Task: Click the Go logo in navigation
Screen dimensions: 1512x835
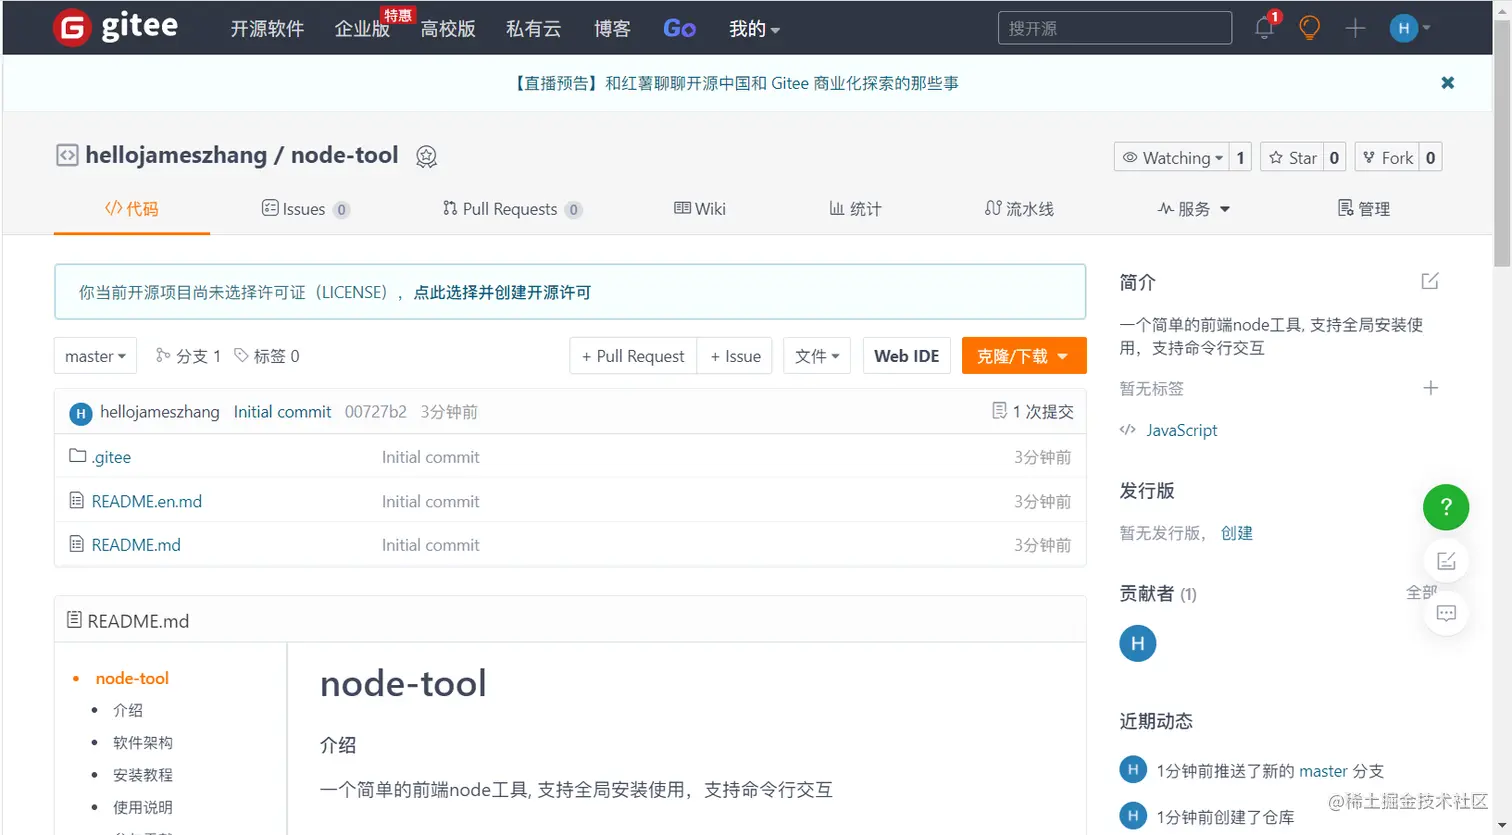Action: point(679,29)
